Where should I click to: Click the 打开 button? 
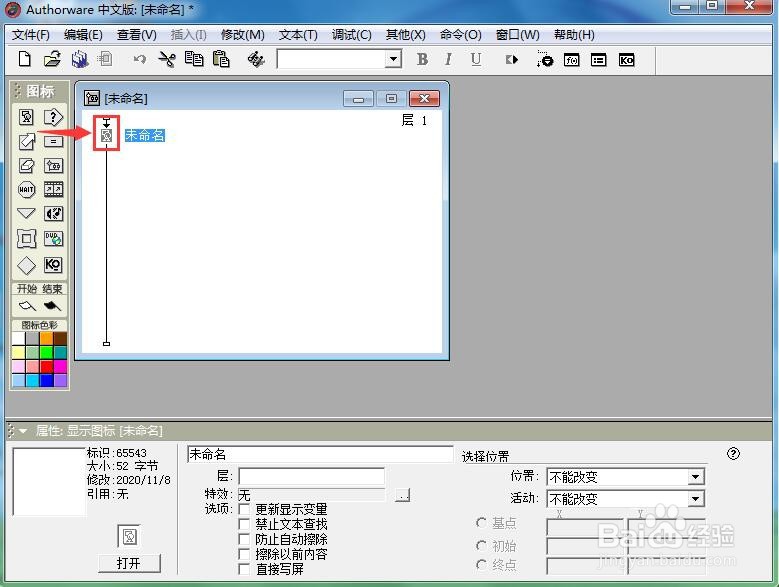point(129,563)
